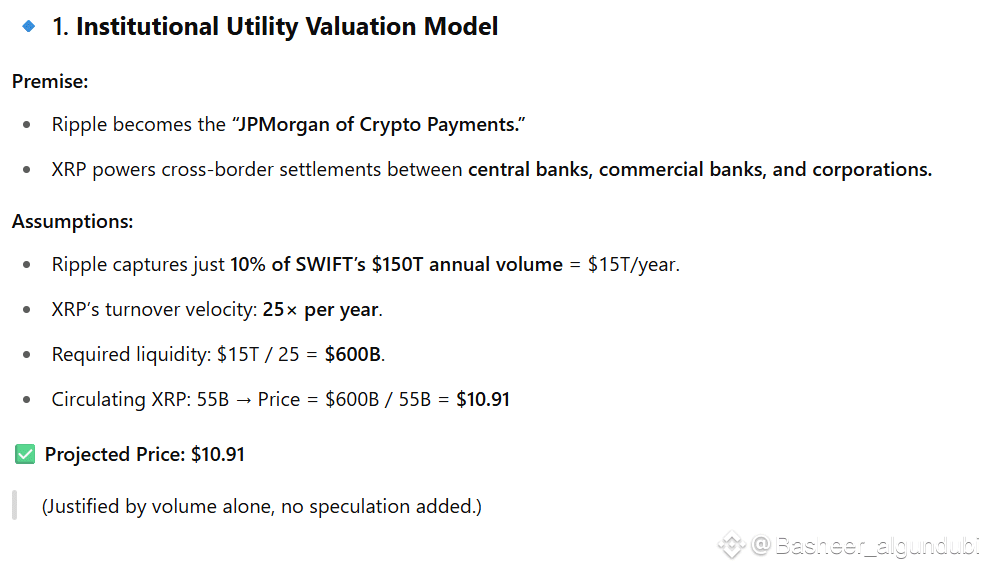The image size is (988, 570).
Task: Click the gray blockquote bar beside the note
Action: [x=14, y=506]
